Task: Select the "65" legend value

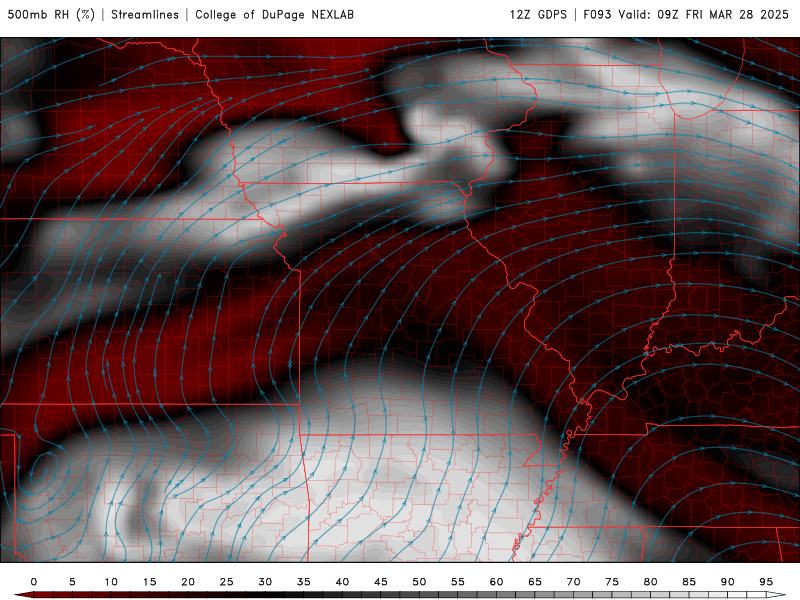Action: [x=535, y=582]
